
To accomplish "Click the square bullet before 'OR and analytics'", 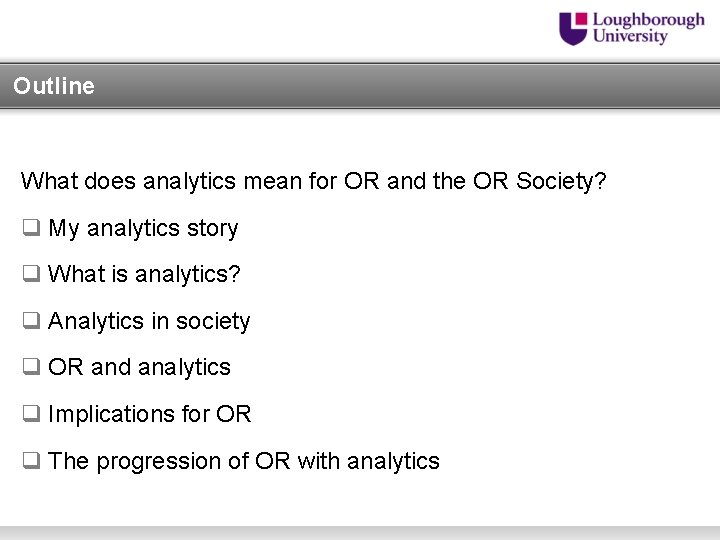I will click(31, 367).
